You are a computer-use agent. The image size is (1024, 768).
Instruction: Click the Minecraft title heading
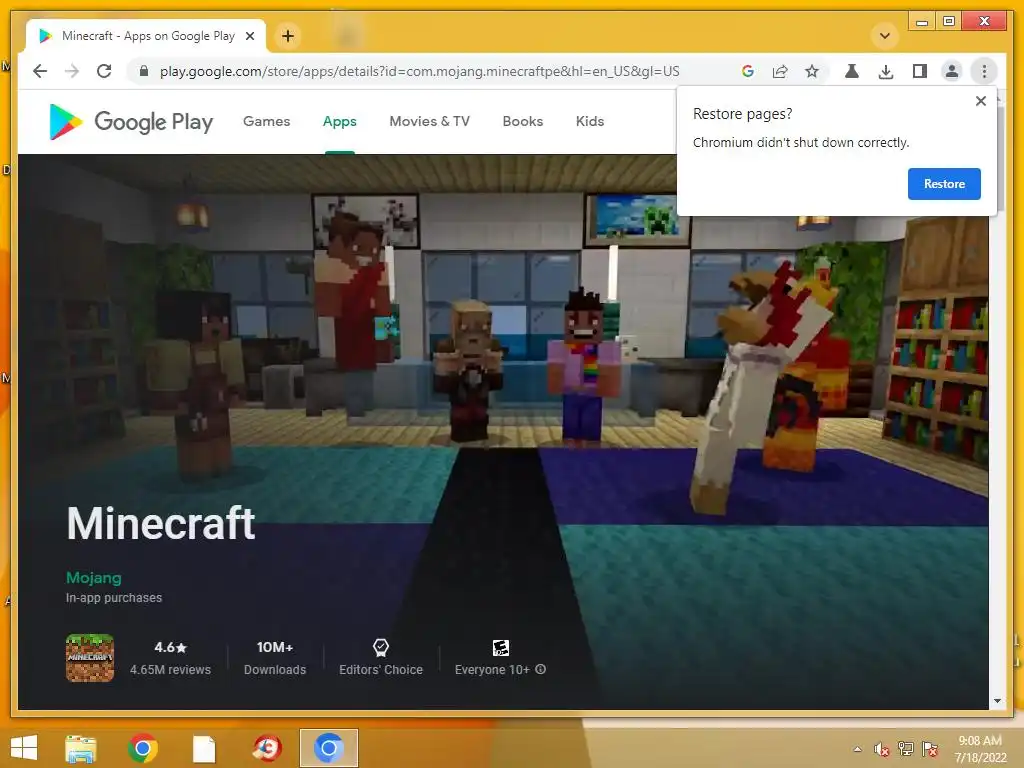coord(161,523)
